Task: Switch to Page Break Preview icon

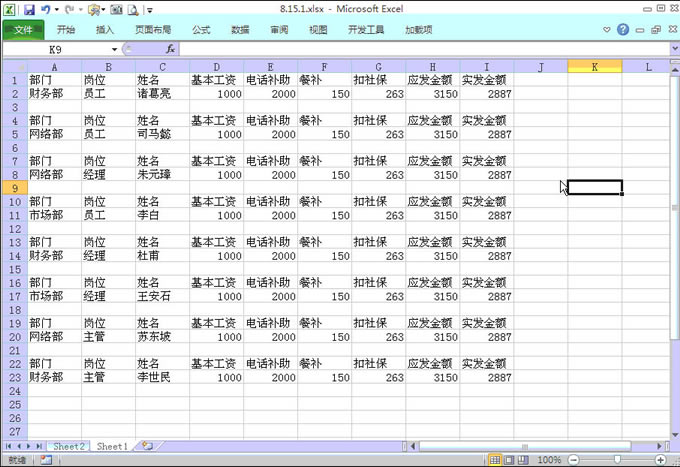Action: pos(523,460)
